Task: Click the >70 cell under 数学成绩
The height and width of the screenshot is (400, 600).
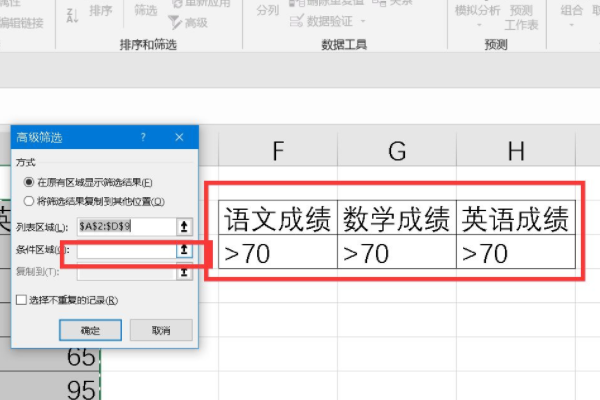Action: (x=397, y=251)
